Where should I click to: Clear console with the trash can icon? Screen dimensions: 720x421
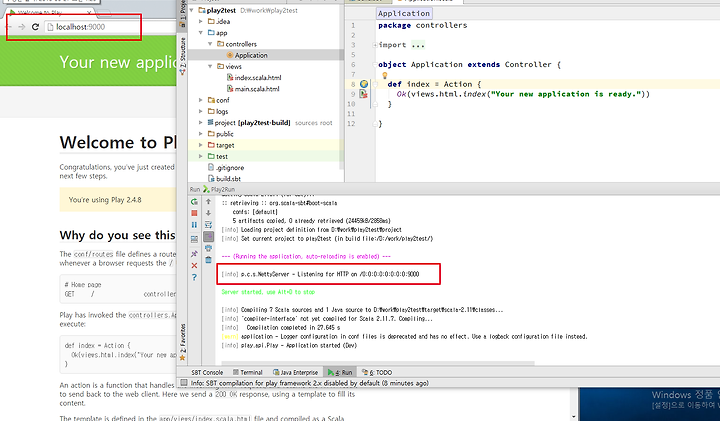tap(208, 260)
